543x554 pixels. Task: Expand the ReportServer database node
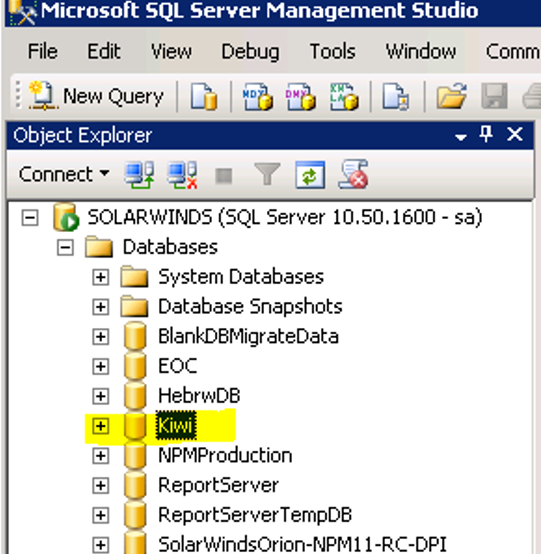coord(101,486)
